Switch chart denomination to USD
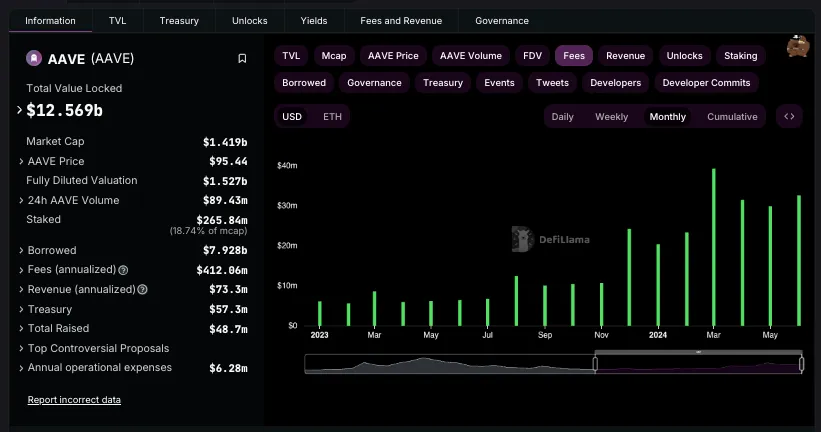Image resolution: width=821 pixels, height=432 pixels. click(292, 116)
